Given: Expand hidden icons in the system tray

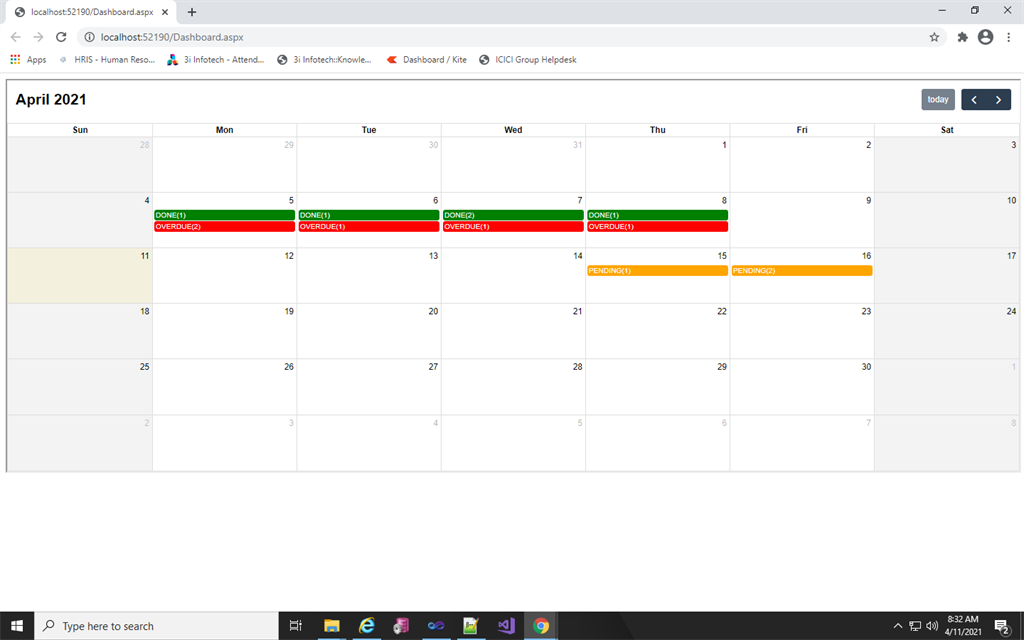Looking at the screenshot, I should [898, 625].
